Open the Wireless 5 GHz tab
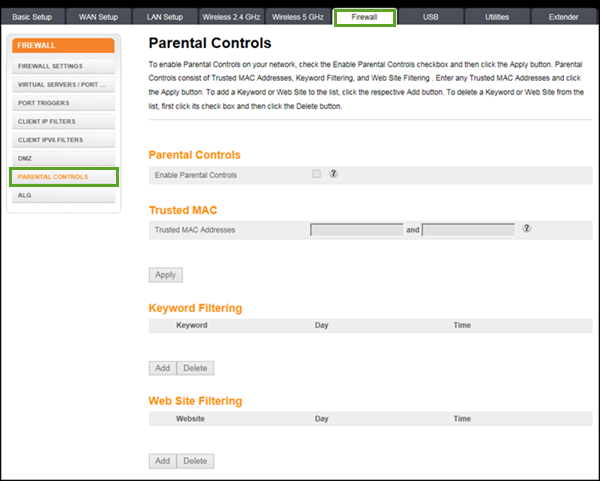 298,17
